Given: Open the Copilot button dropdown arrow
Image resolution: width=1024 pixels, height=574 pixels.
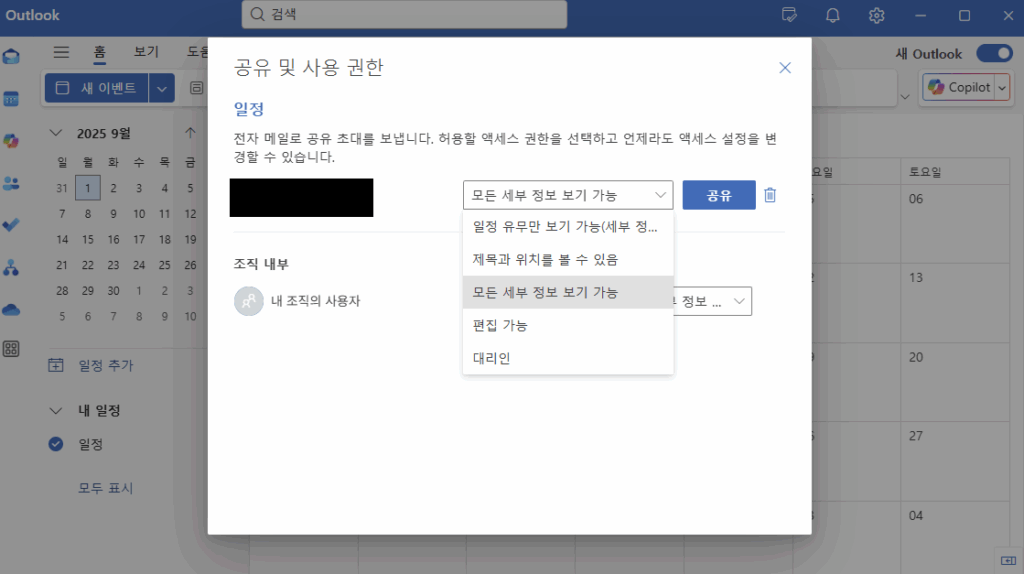Looking at the screenshot, I should pyautogui.click(x=1002, y=88).
